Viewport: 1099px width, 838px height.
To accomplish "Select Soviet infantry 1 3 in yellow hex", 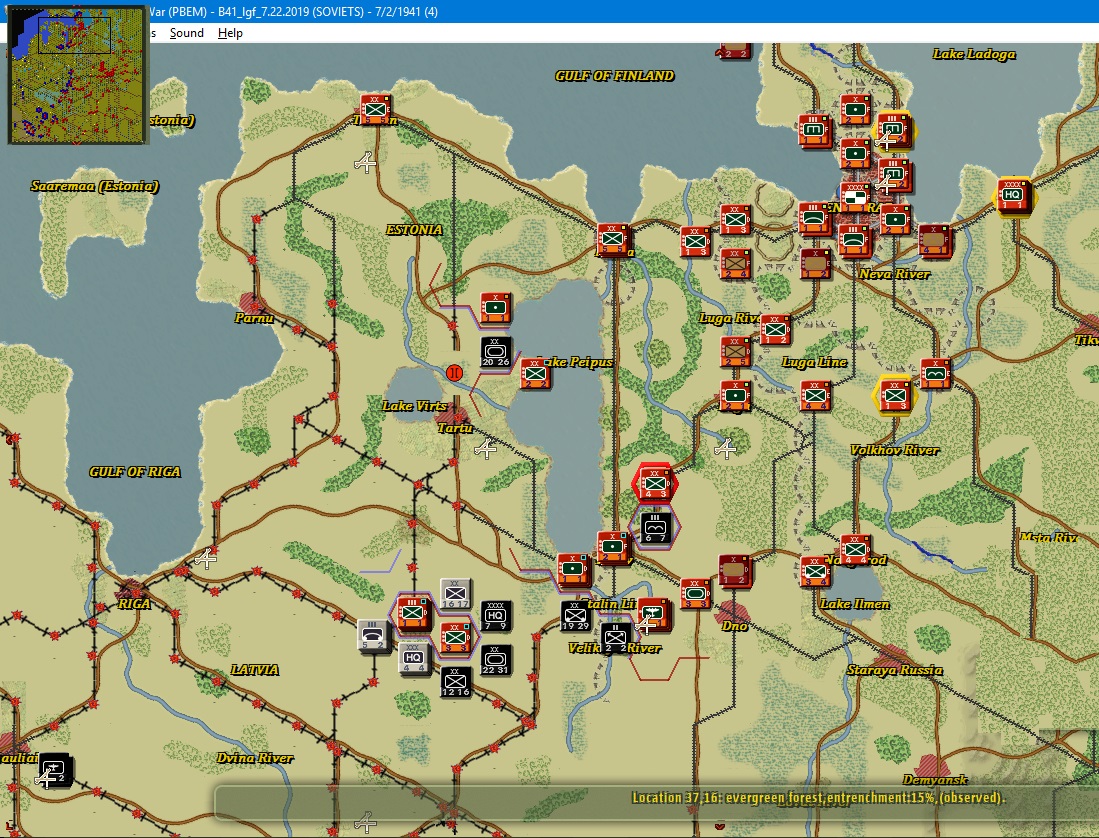I will pos(895,395).
